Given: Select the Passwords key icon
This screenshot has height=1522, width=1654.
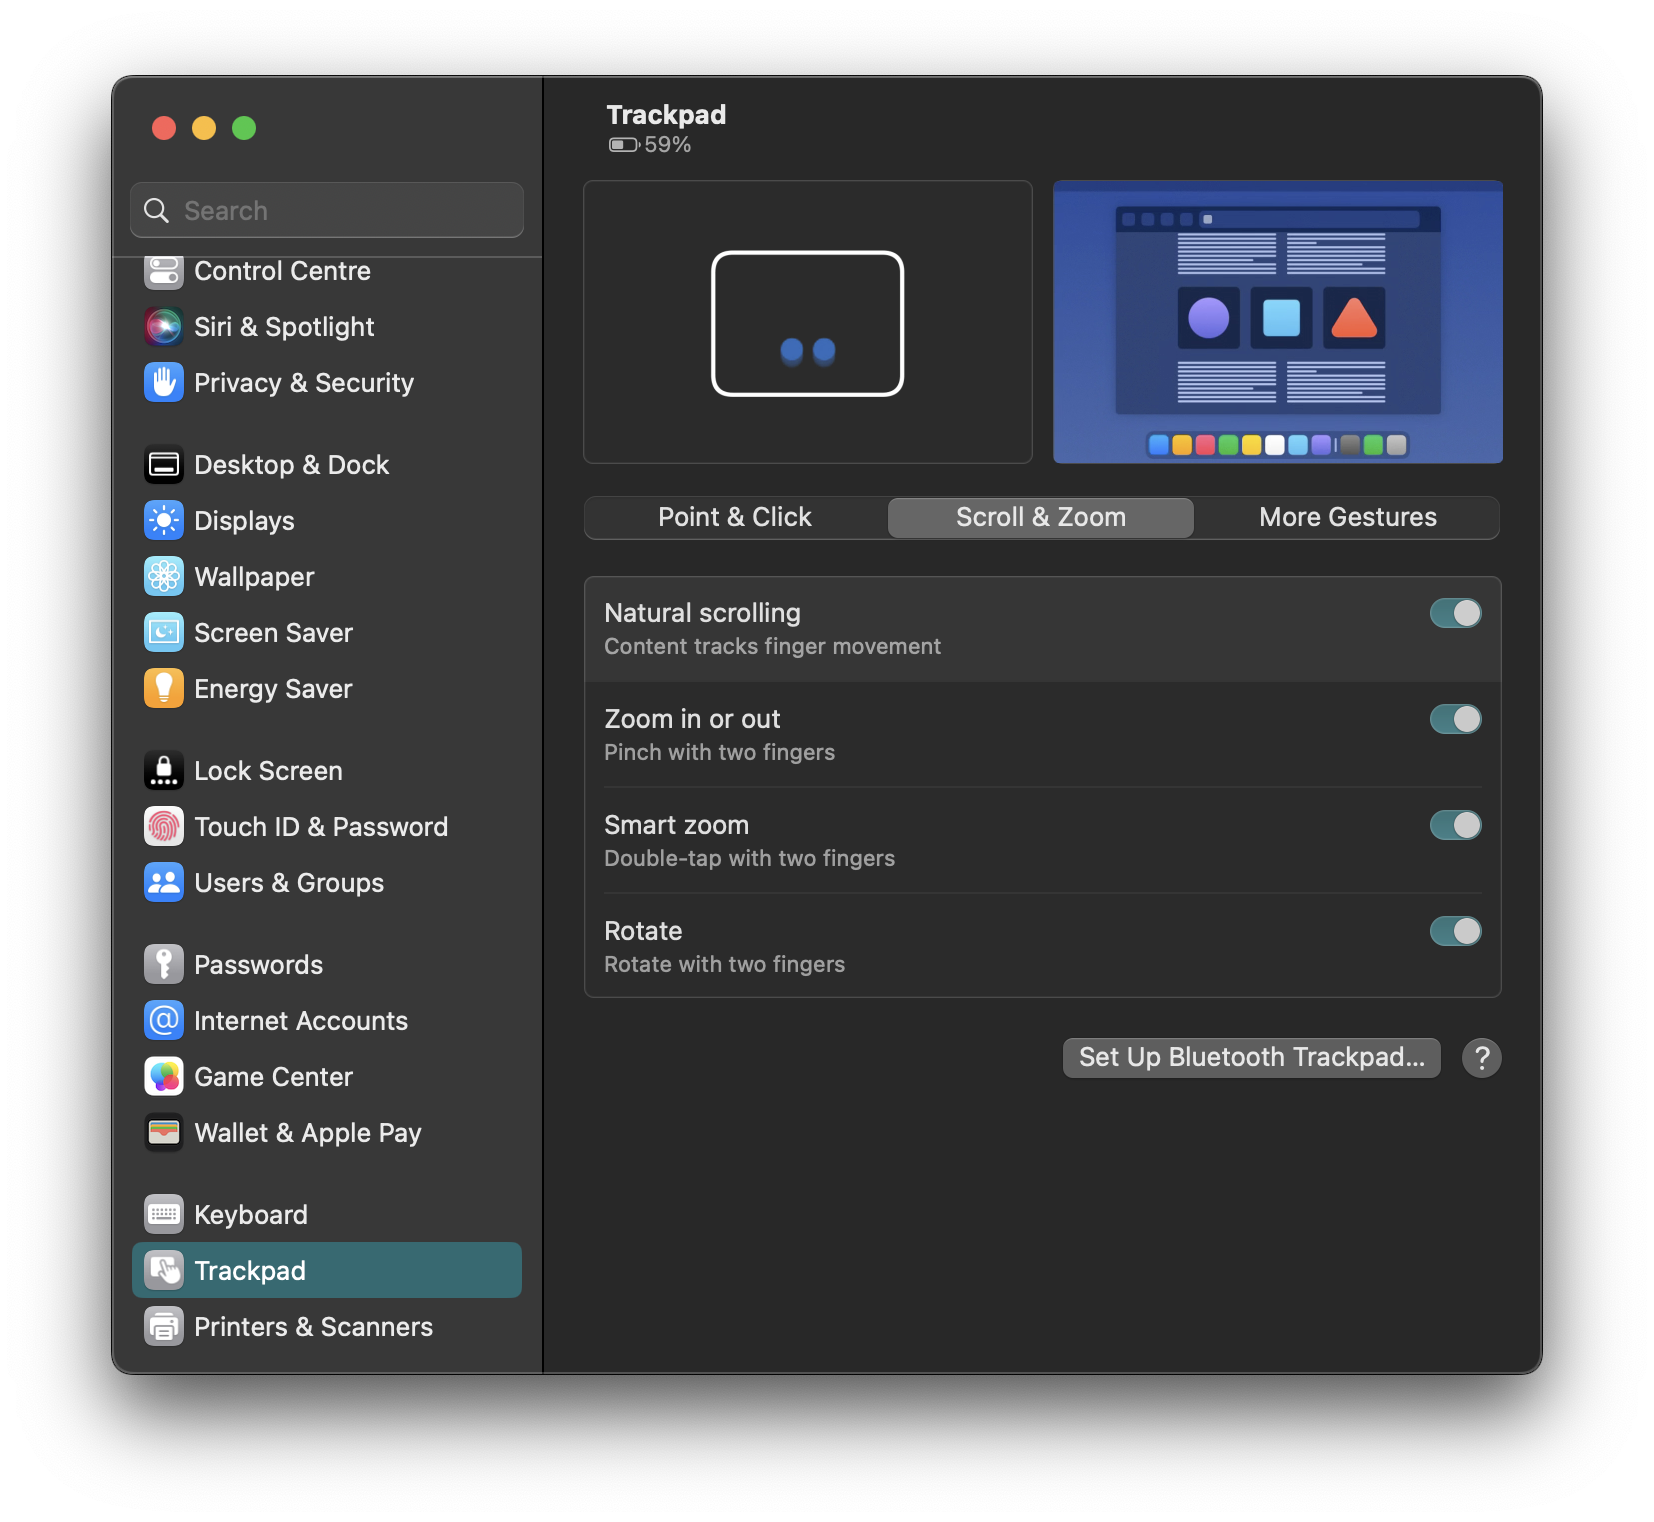Looking at the screenshot, I should [x=164, y=965].
